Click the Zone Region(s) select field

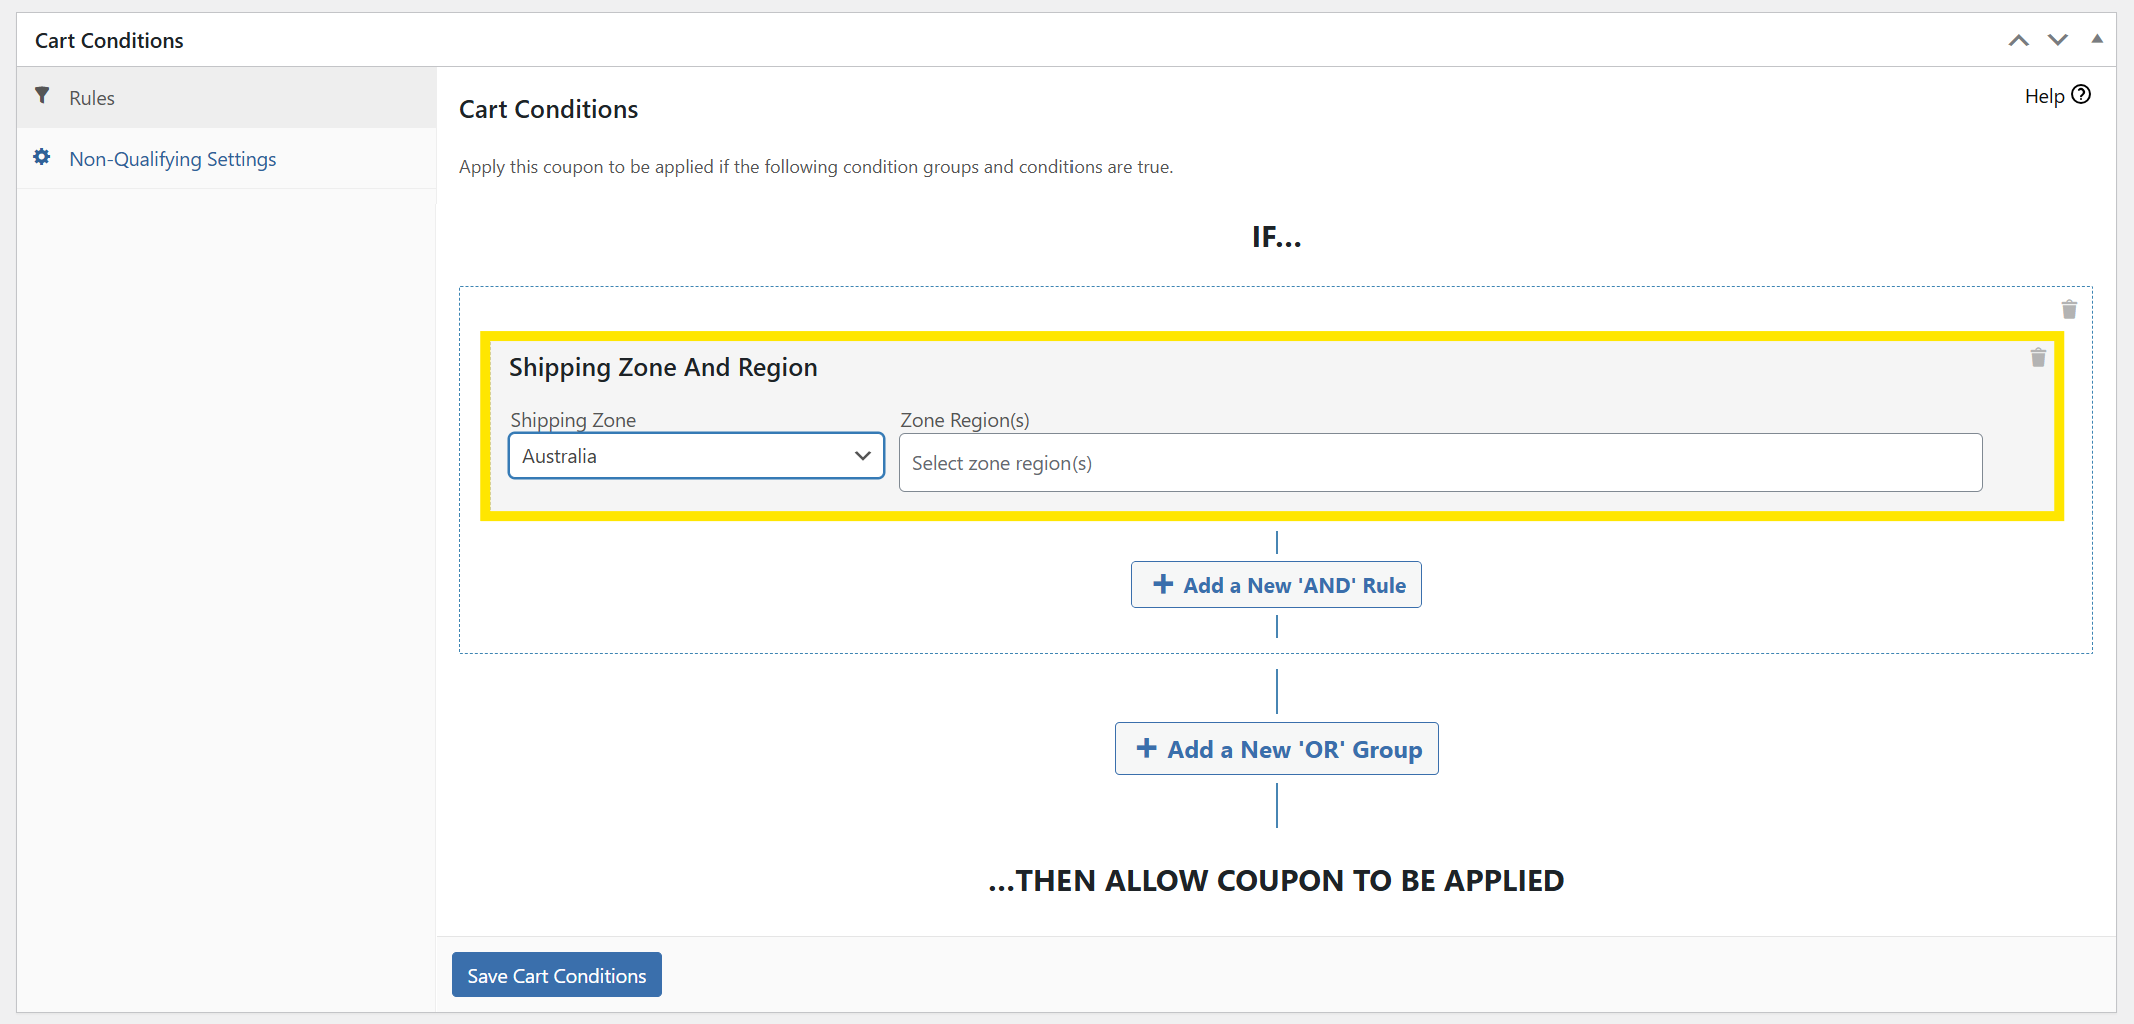[x=1440, y=463]
